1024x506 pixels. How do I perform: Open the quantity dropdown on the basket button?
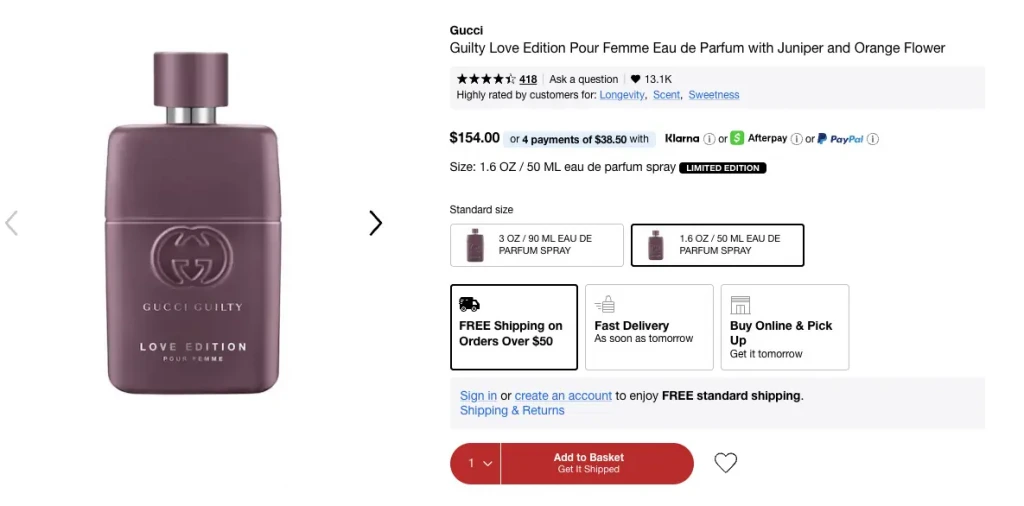[475, 464]
